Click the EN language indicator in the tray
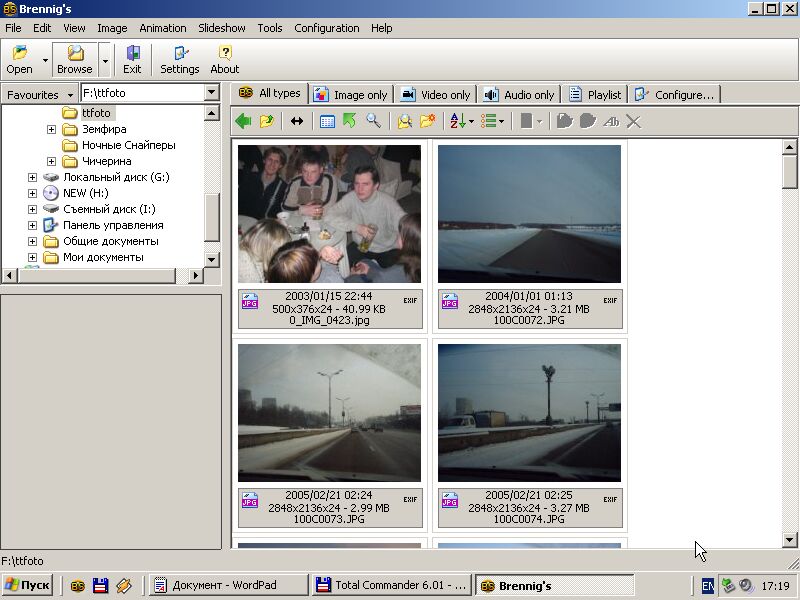Screen dimensions: 800x600 [708, 586]
